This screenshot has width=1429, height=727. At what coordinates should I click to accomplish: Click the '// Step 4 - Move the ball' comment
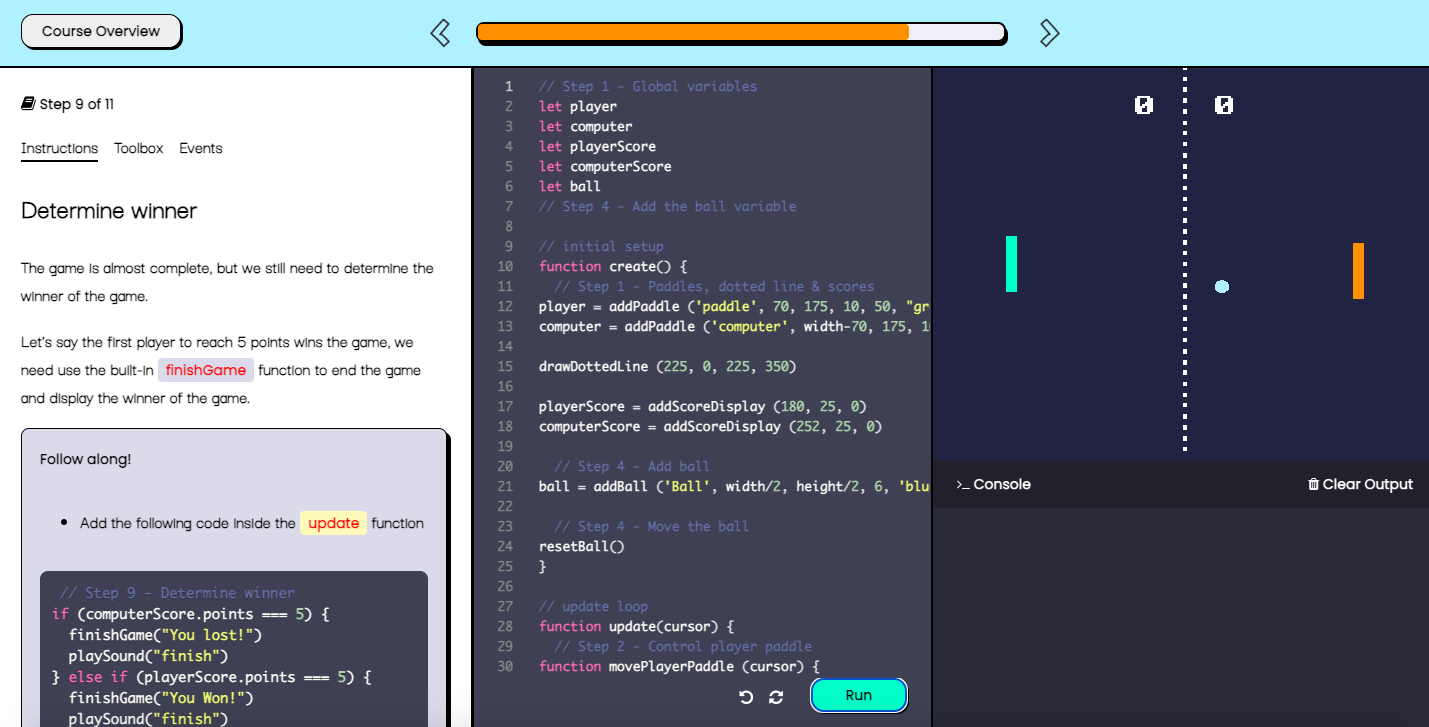coord(651,526)
